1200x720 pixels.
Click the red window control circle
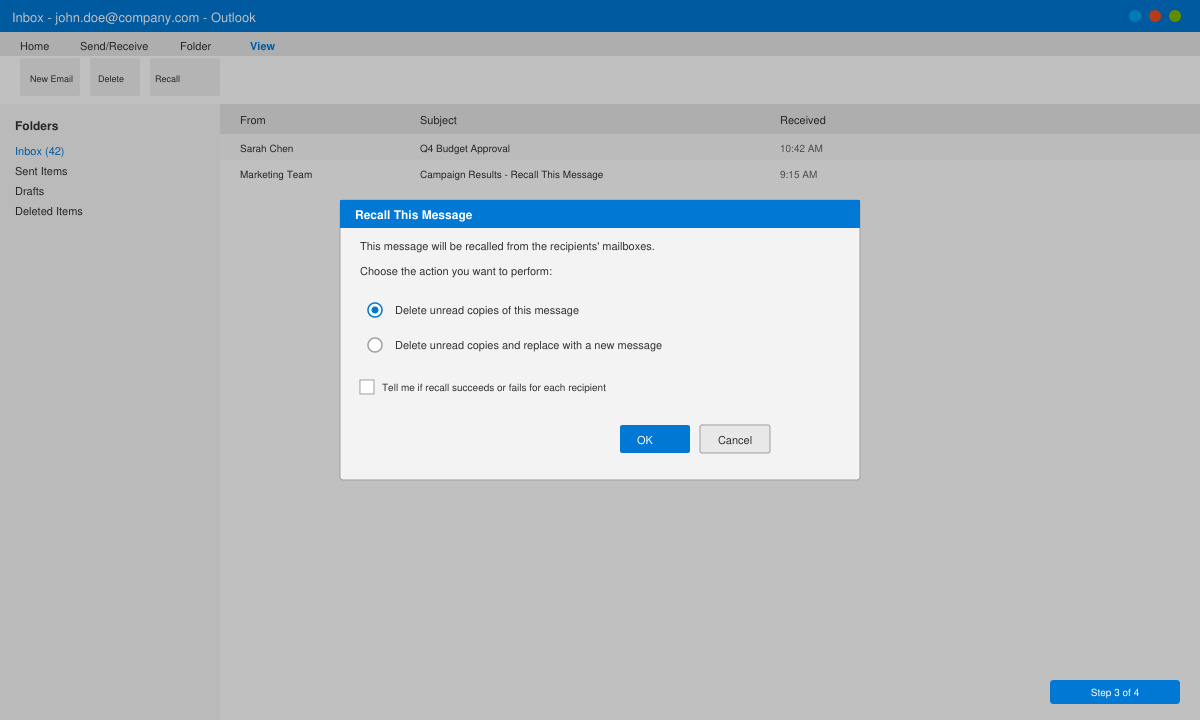tap(1155, 16)
